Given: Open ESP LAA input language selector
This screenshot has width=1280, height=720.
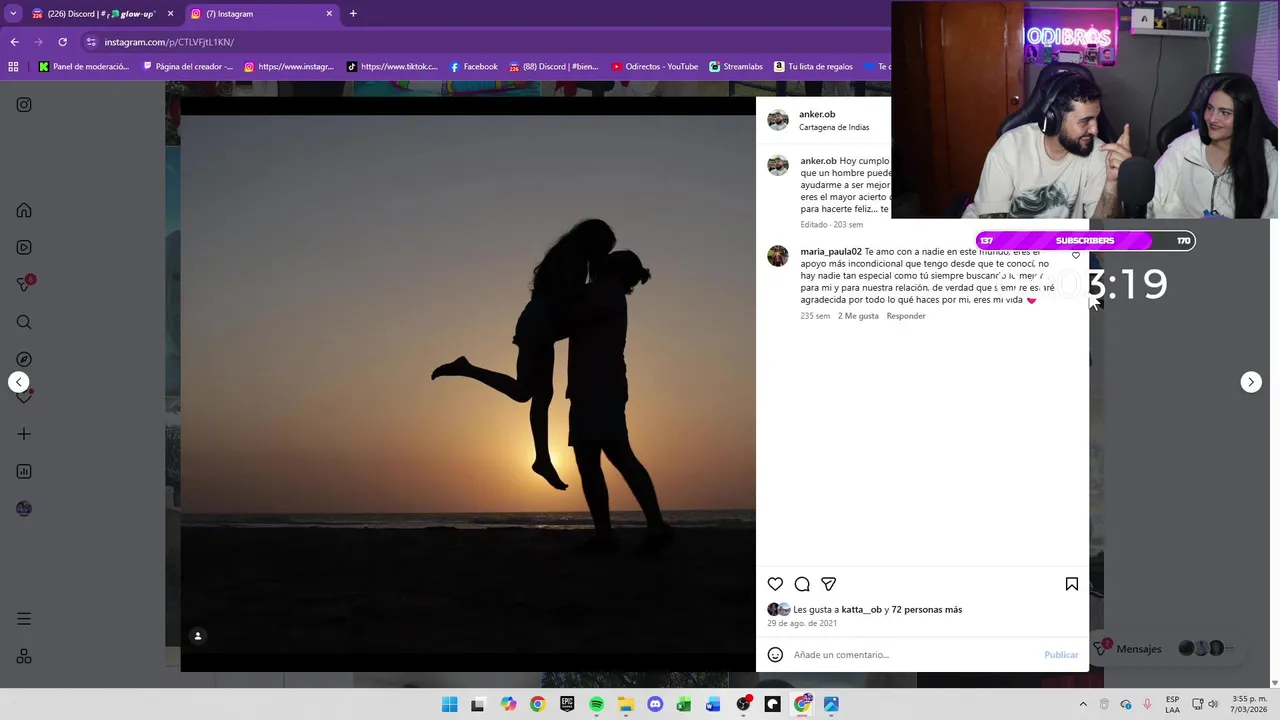Looking at the screenshot, I should point(1172,704).
